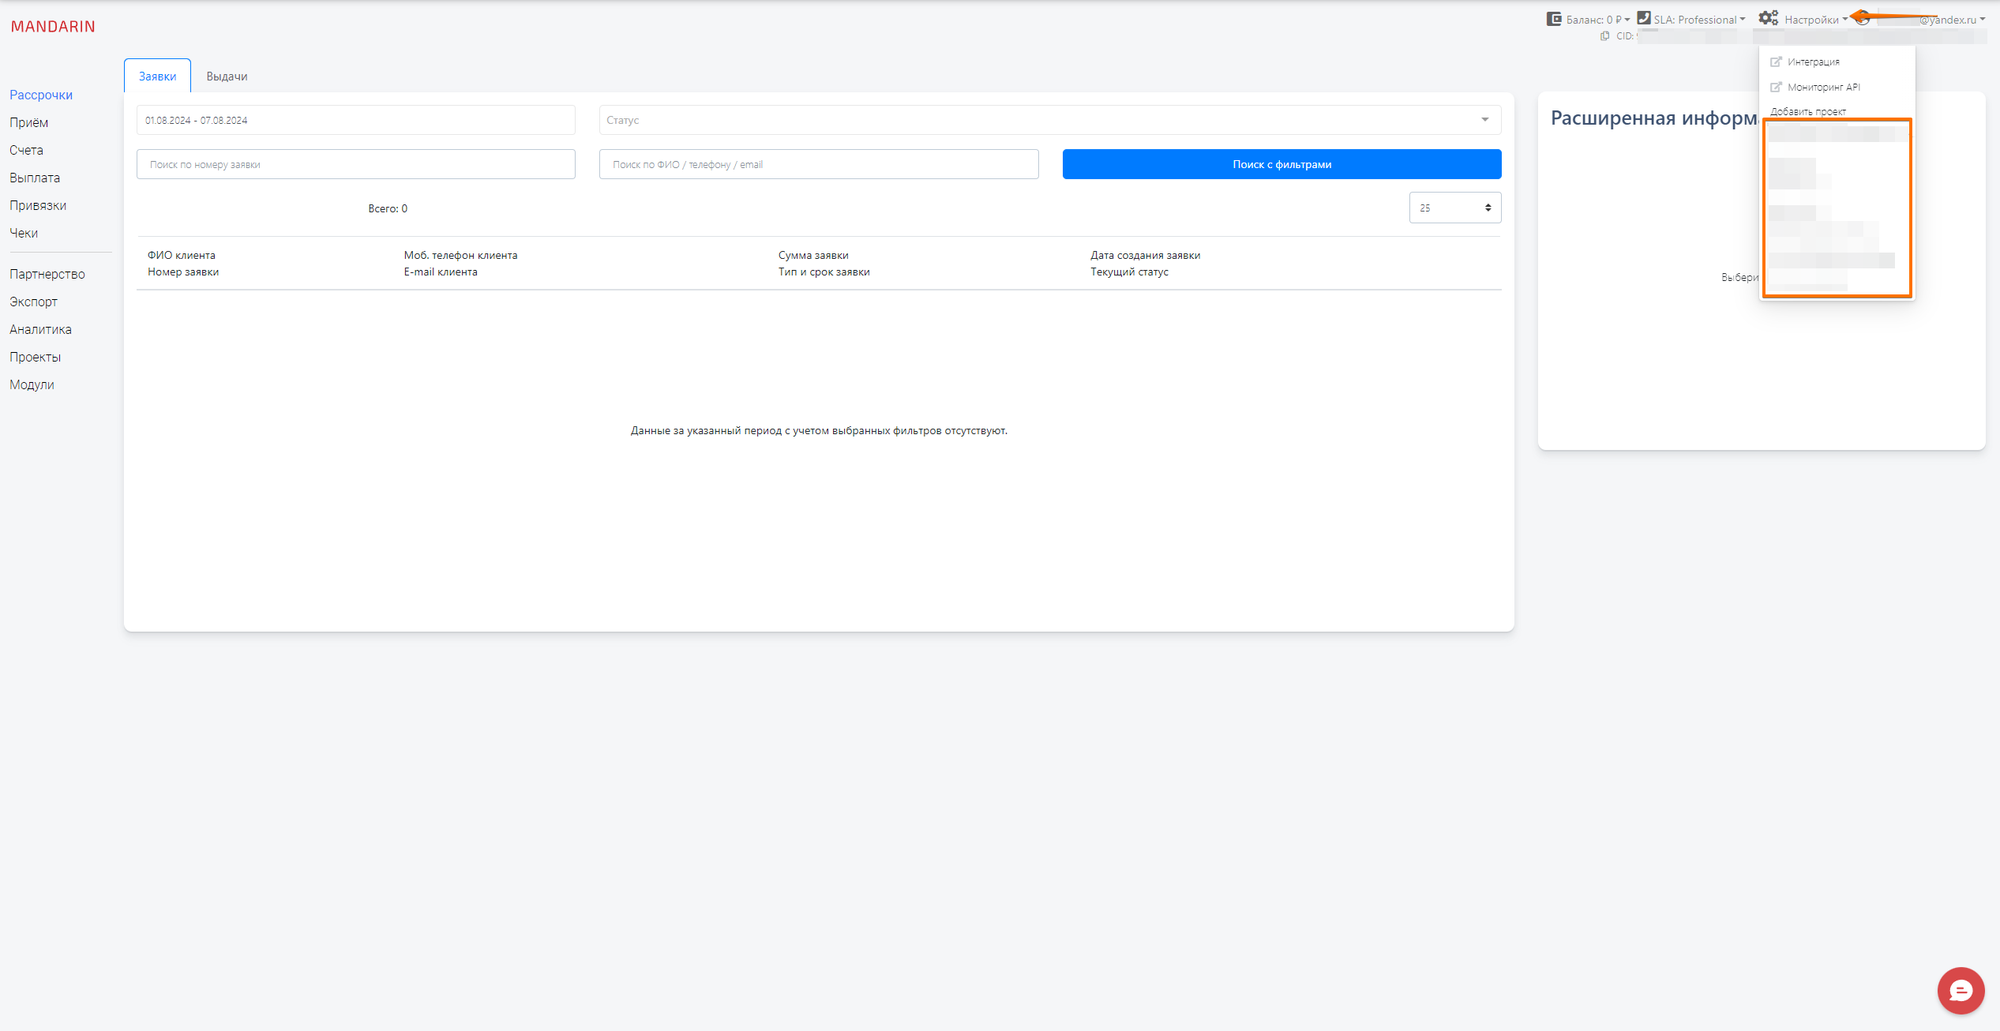The image size is (2000, 1031).
Task: Click the Поиск по номеру заявки field
Action: pyautogui.click(x=355, y=164)
